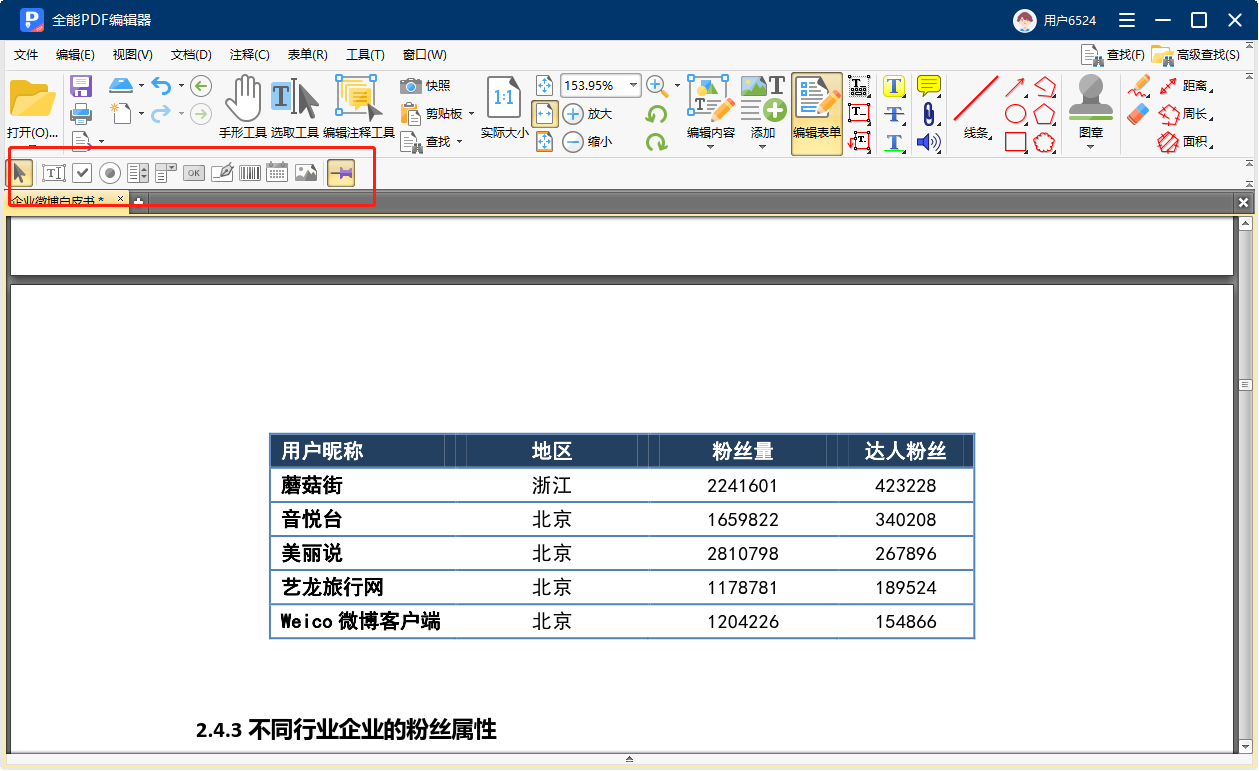1259x771 pixels.
Task: Select the Hand tool (手形工具)
Action: [x=242, y=107]
